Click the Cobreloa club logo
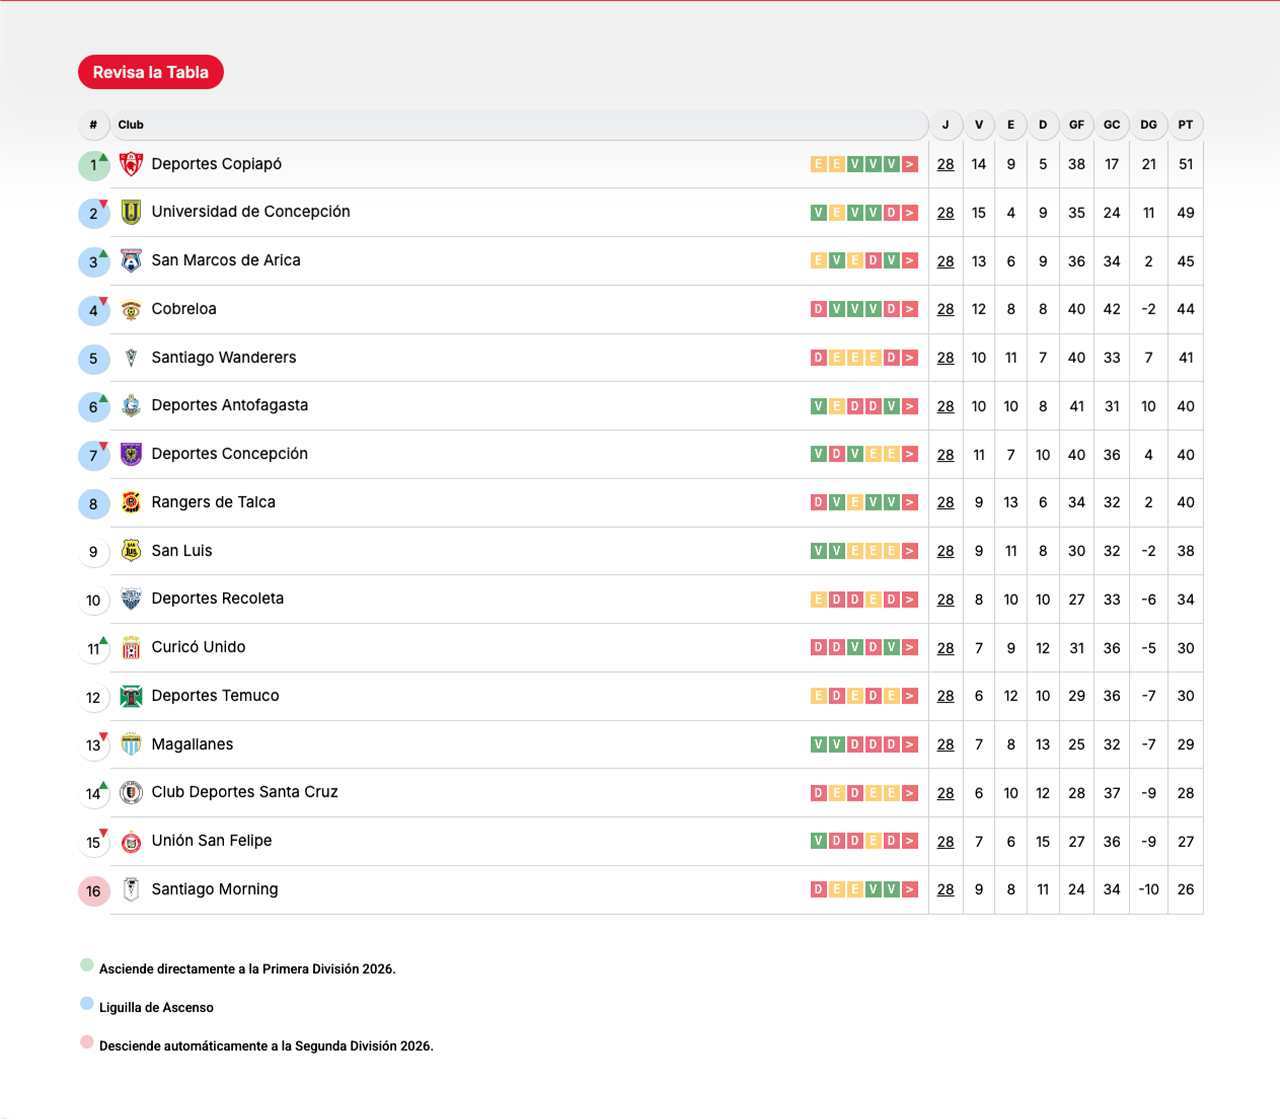The width and height of the screenshot is (1280, 1120). (131, 309)
